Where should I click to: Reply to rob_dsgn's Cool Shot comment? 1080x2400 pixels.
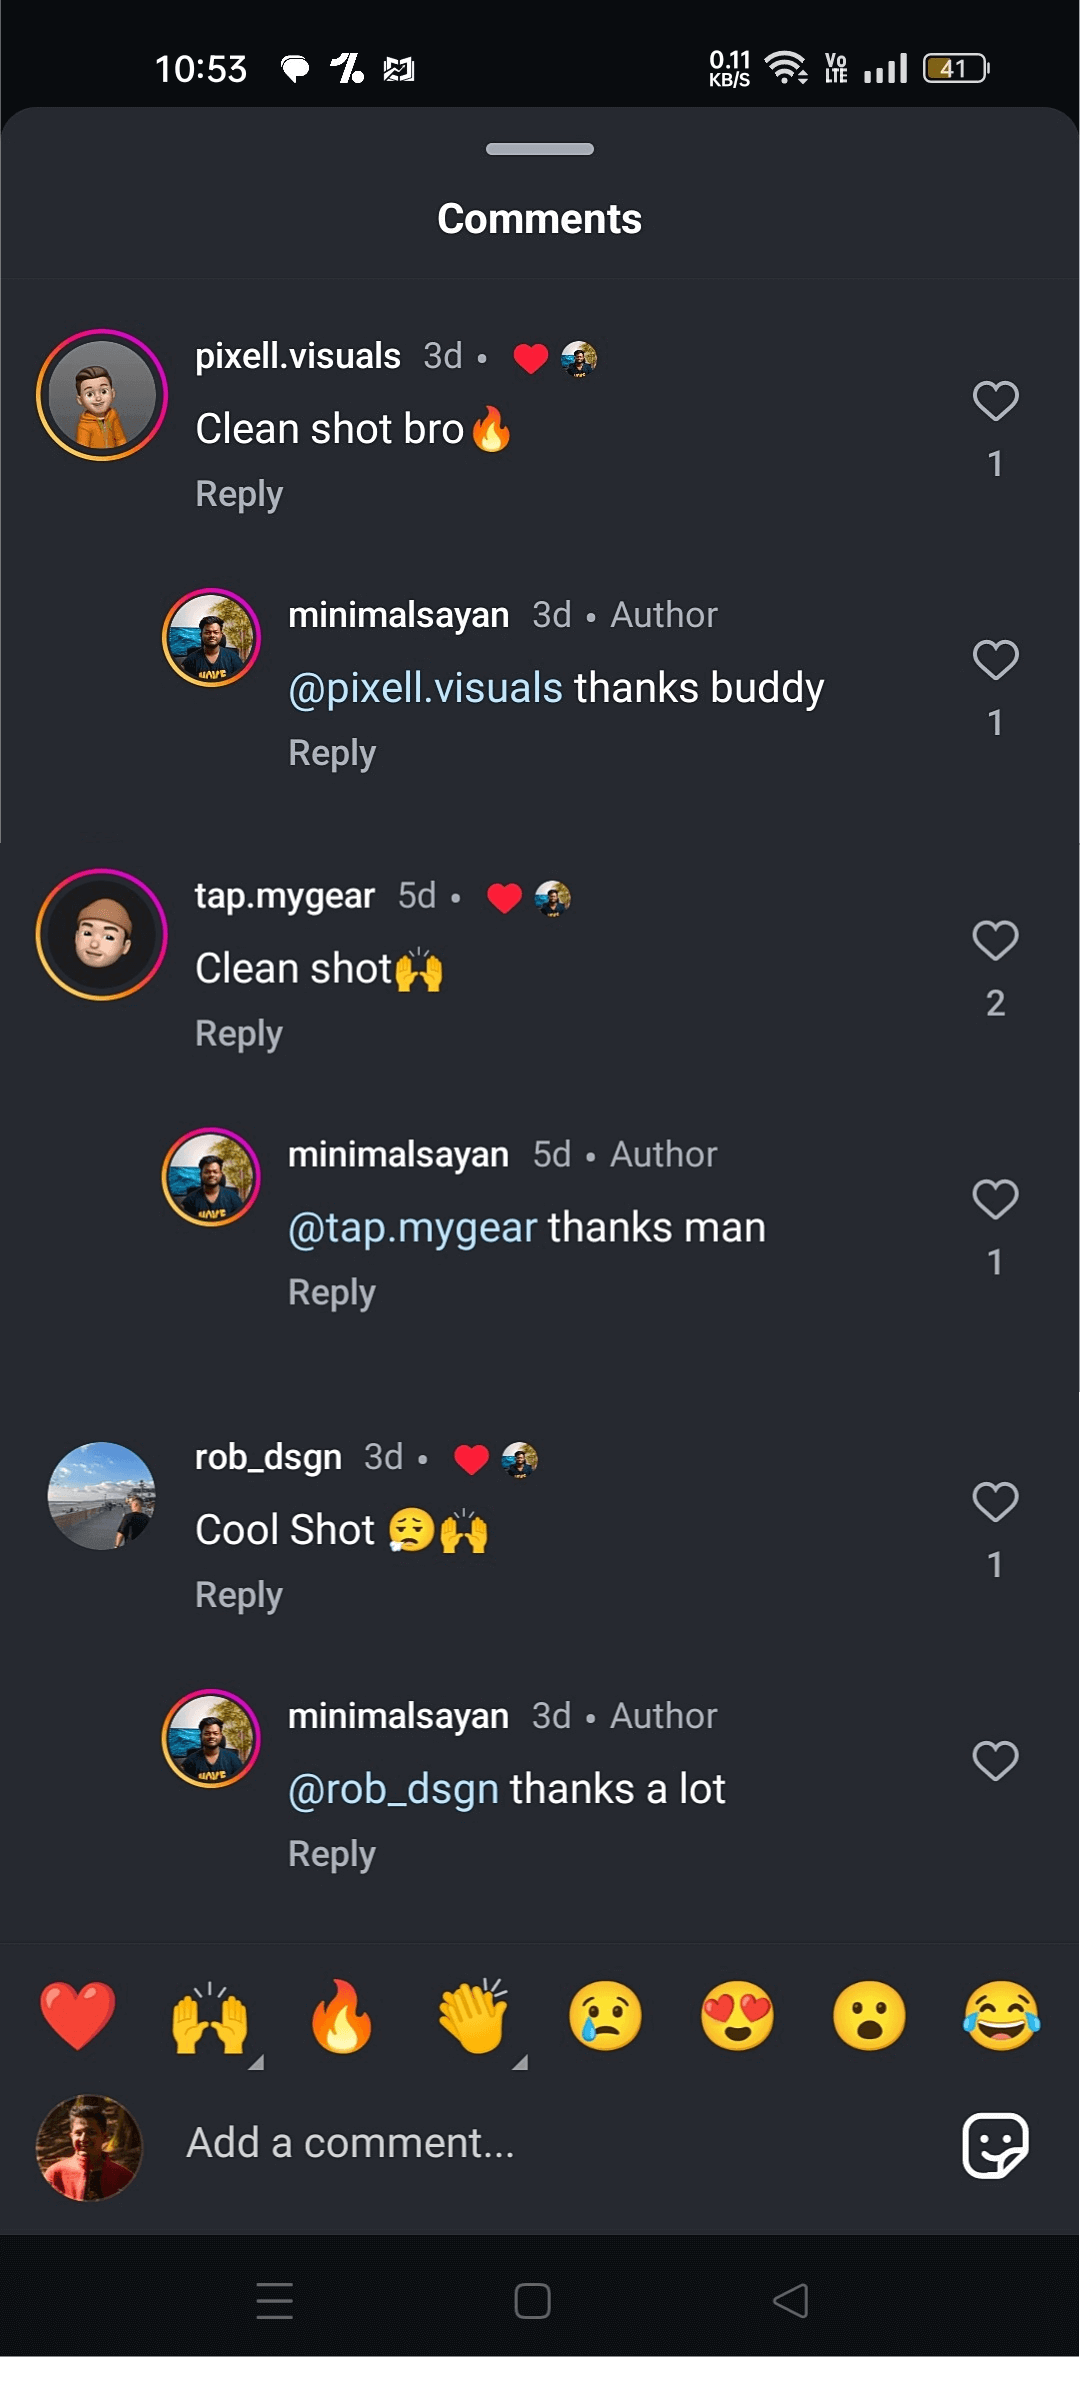pyautogui.click(x=239, y=1595)
